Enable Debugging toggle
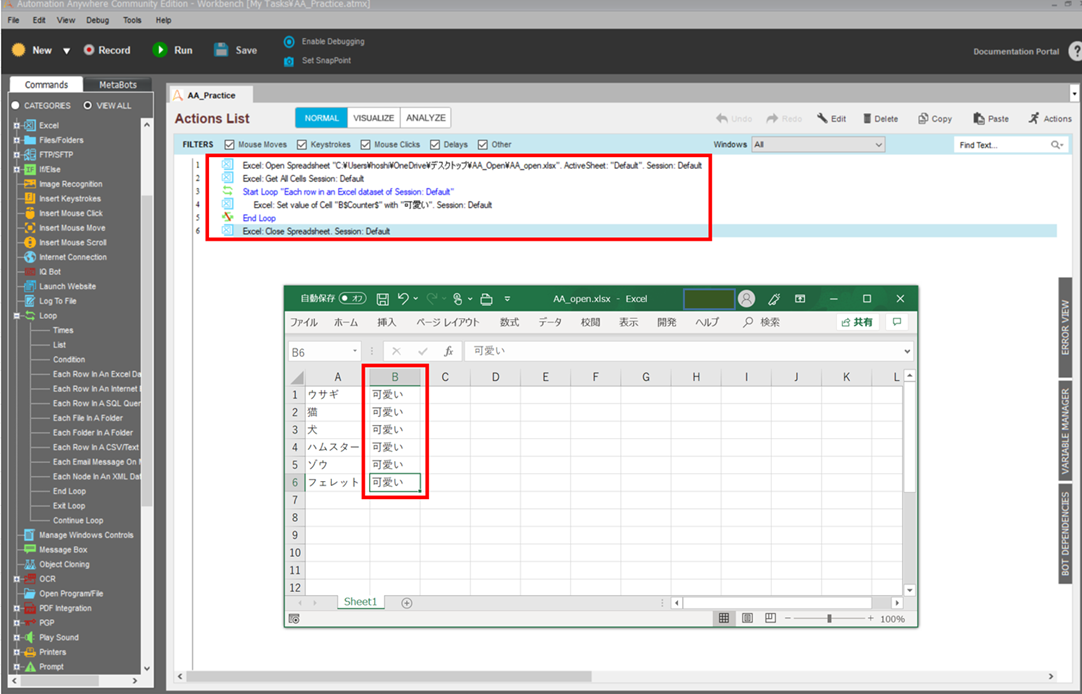Screen dimensions: 1082x694 tap(289, 41)
